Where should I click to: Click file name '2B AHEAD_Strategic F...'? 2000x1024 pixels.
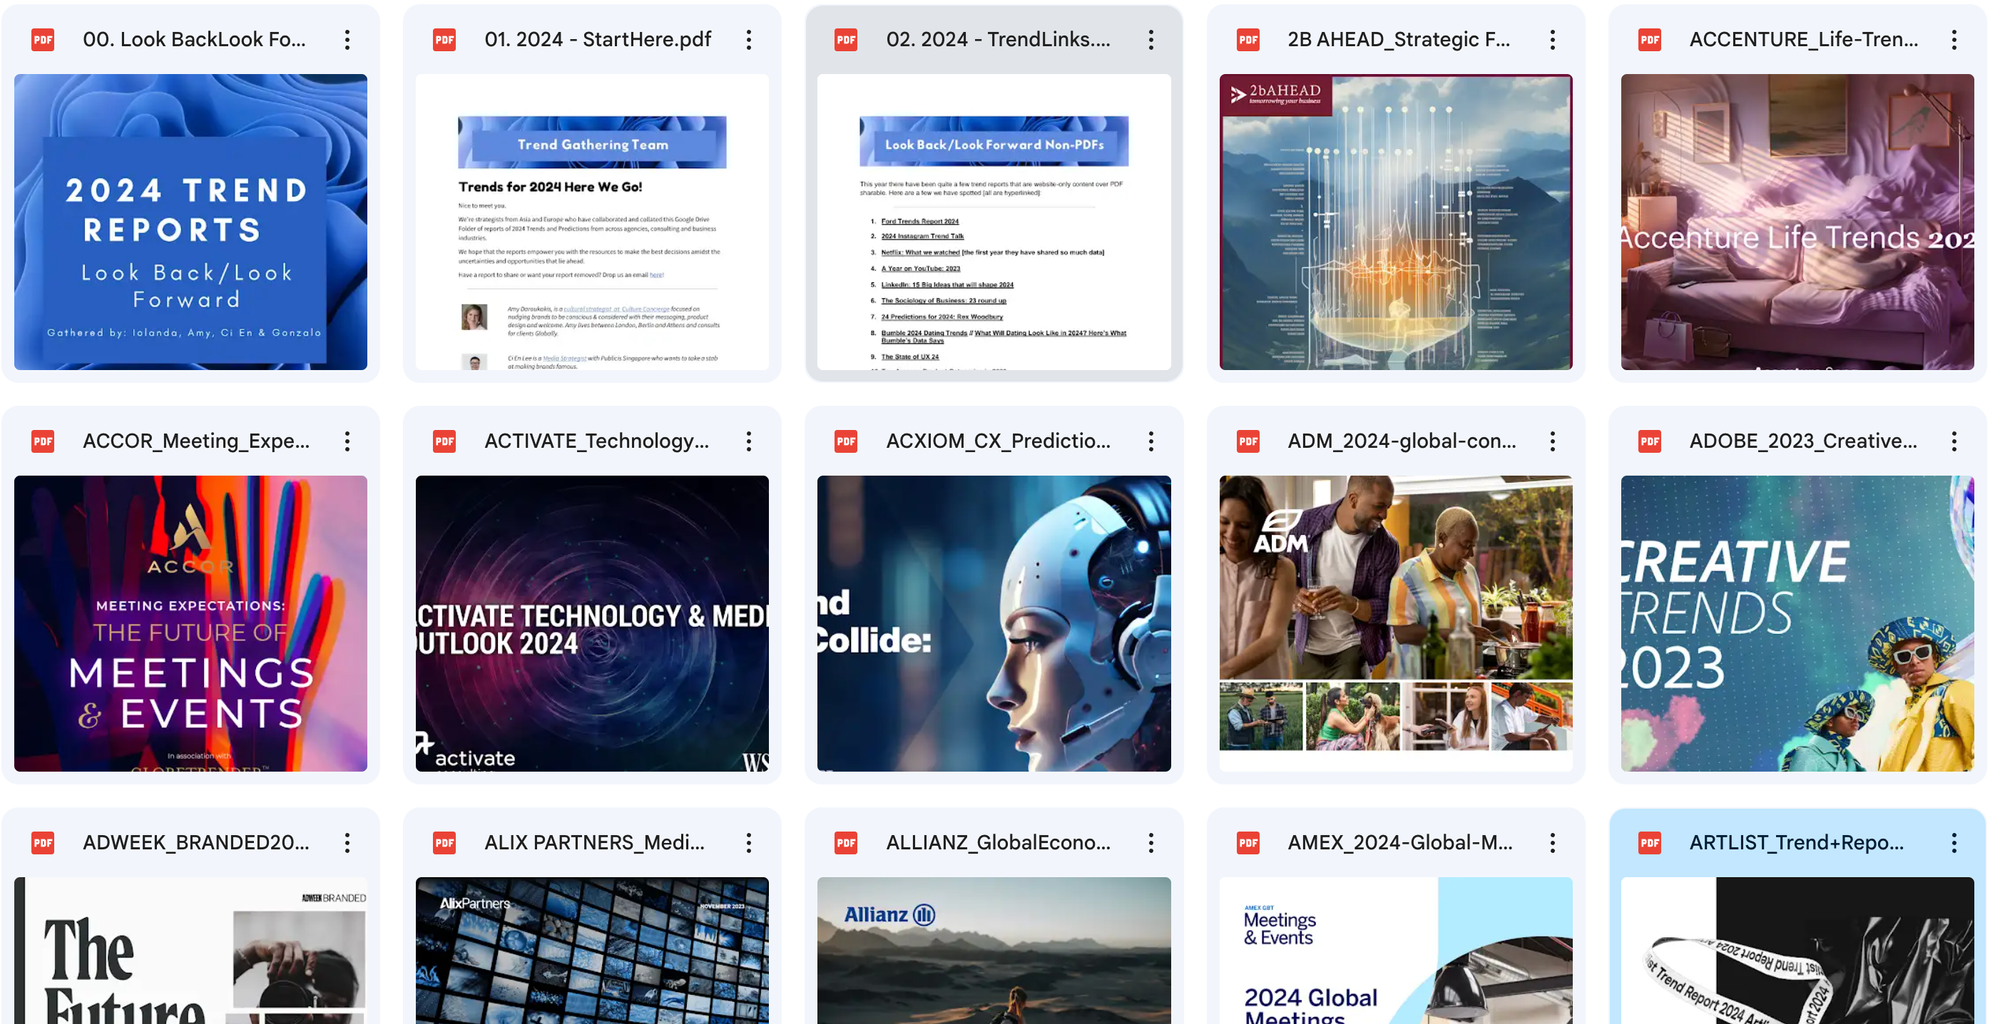pos(1399,40)
